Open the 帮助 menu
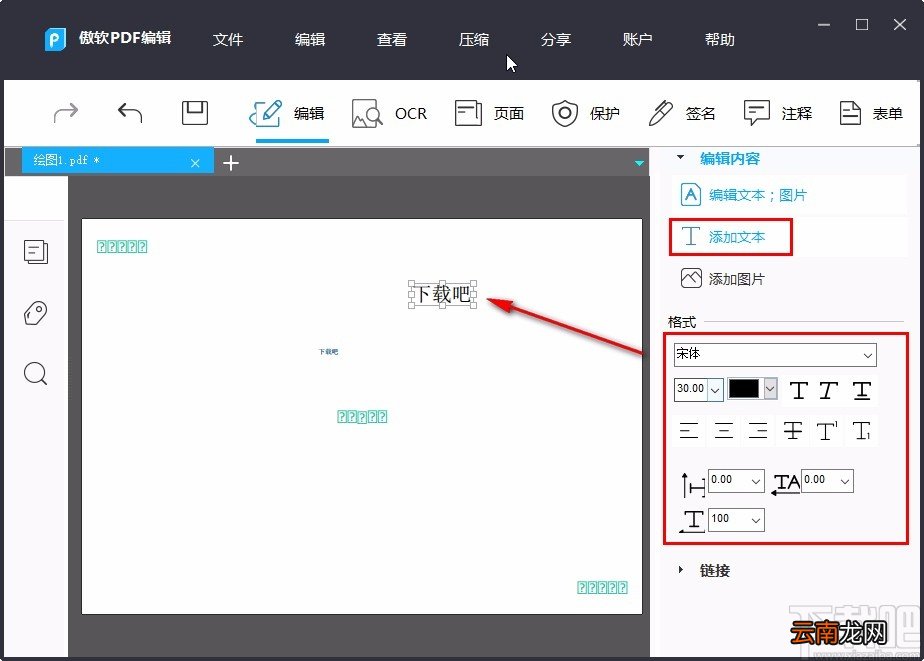 click(720, 39)
